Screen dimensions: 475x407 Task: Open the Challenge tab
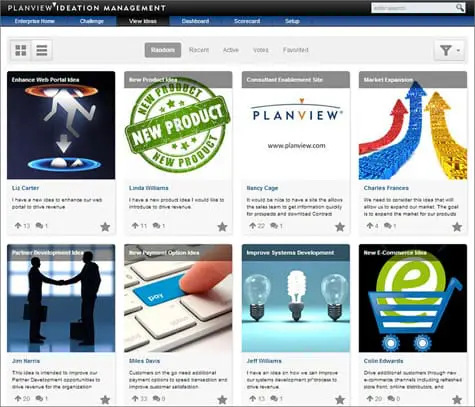pos(92,21)
